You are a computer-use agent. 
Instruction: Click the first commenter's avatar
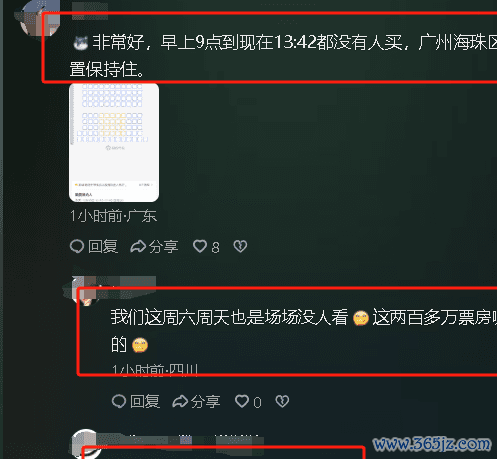(40, 18)
